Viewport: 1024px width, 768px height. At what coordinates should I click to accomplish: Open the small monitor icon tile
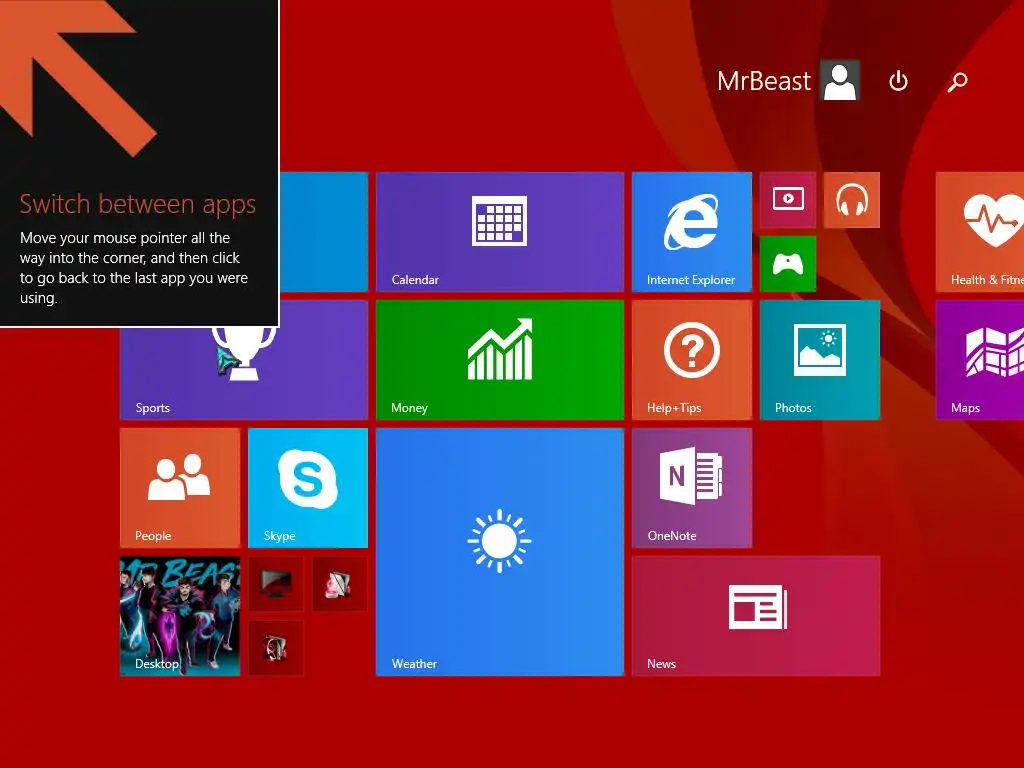pos(276,584)
